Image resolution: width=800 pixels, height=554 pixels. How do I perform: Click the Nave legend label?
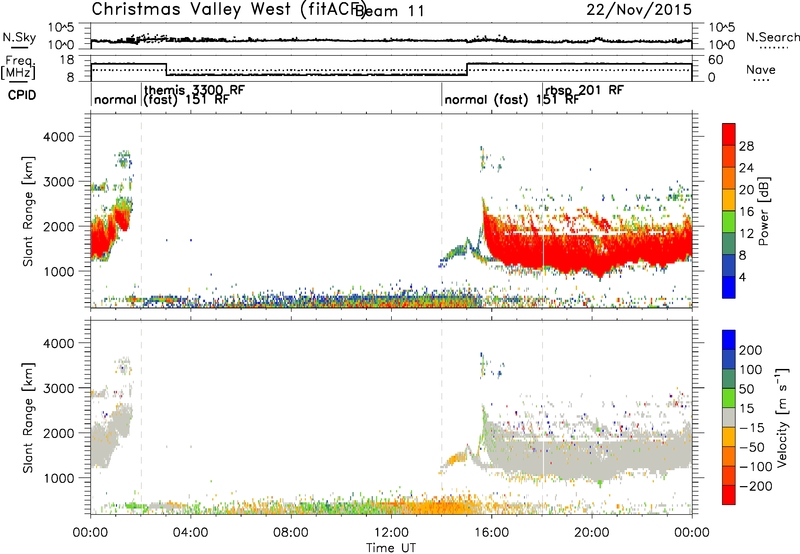(761, 70)
